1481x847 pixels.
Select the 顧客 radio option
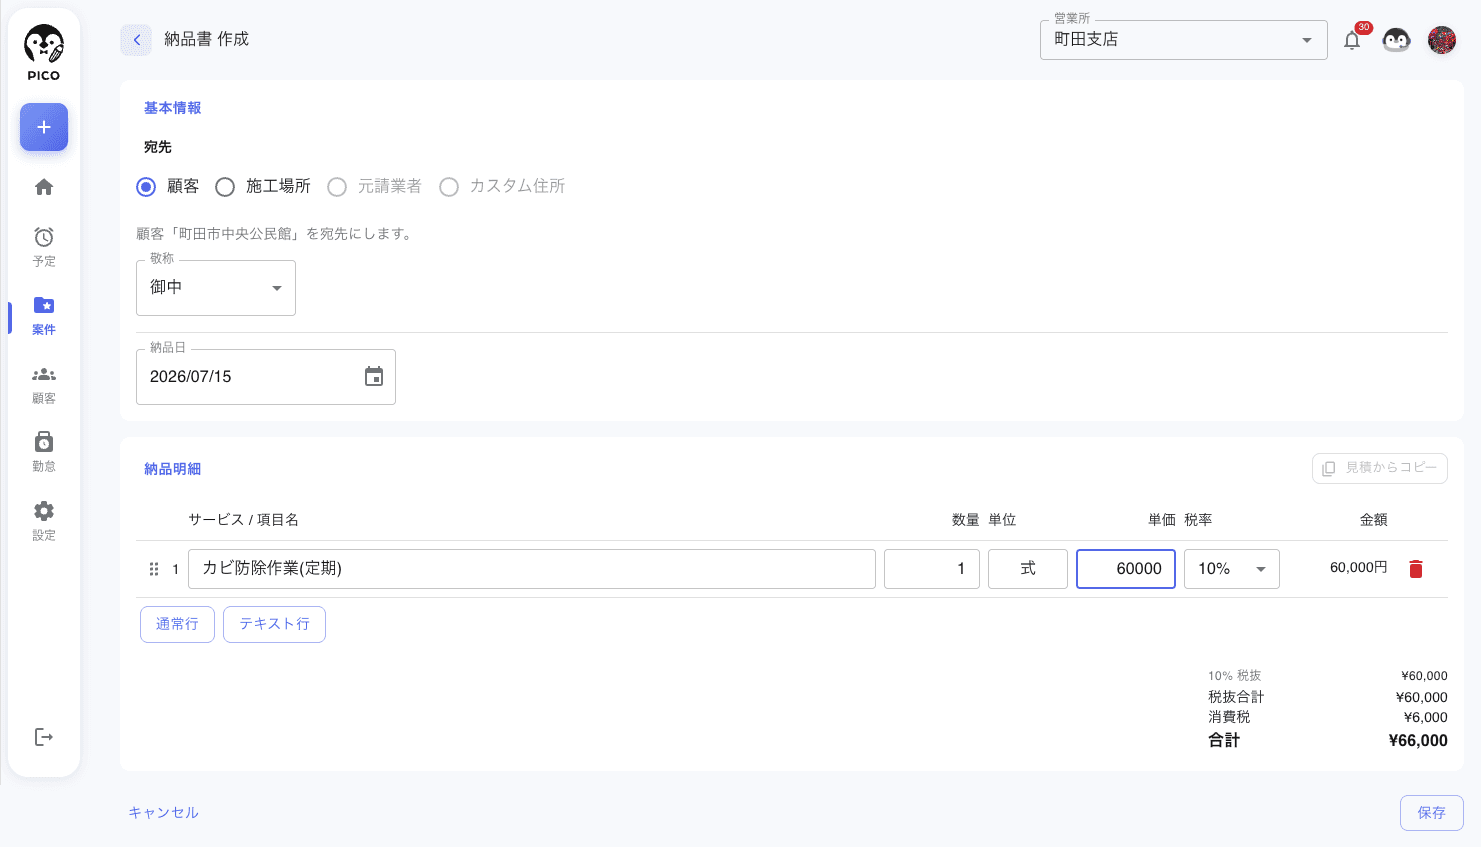pos(146,187)
